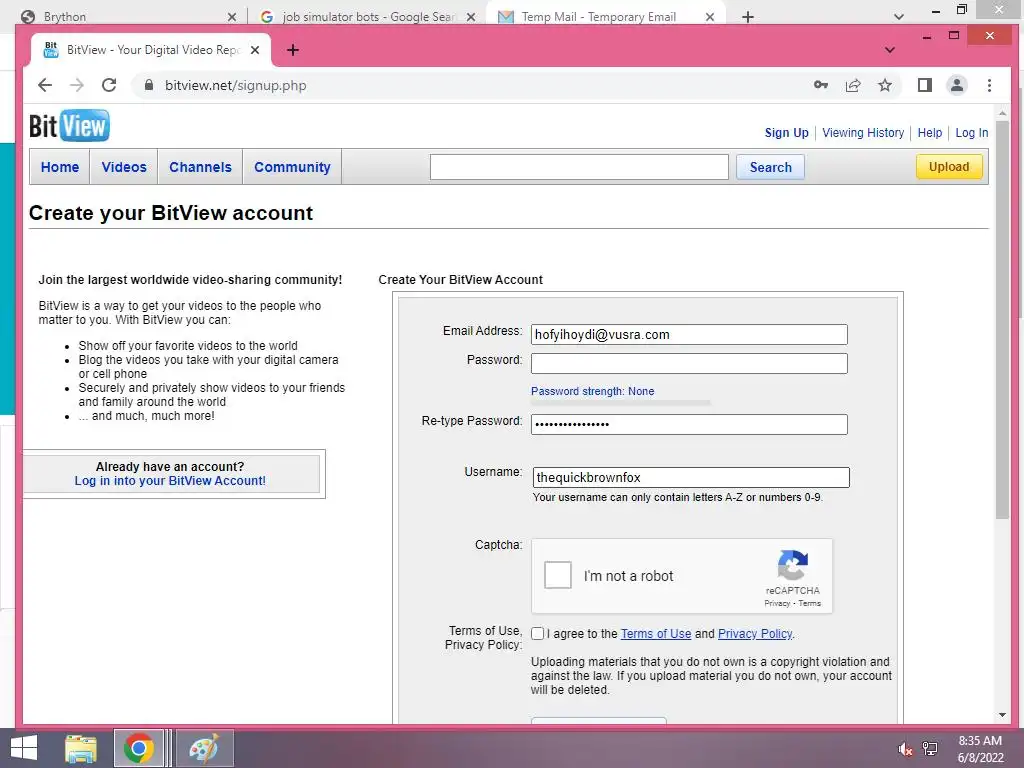Click the BitView logo
Screen dimensions: 1024x768
tap(69, 125)
